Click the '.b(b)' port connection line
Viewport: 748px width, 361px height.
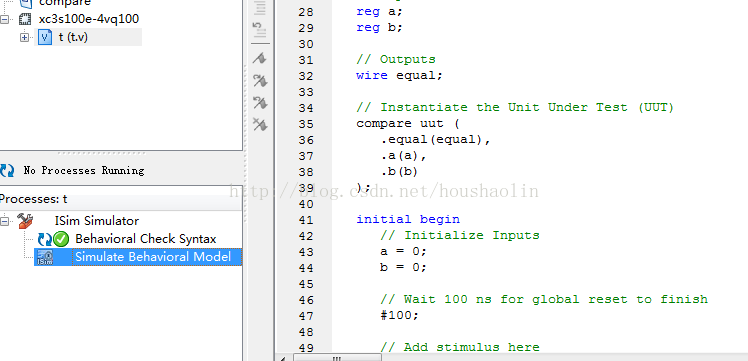pos(400,172)
